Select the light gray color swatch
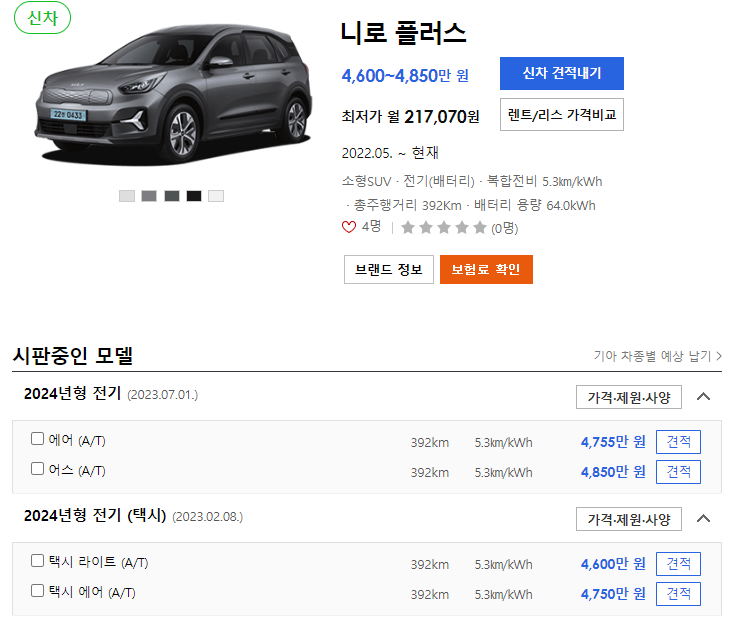 [127, 196]
